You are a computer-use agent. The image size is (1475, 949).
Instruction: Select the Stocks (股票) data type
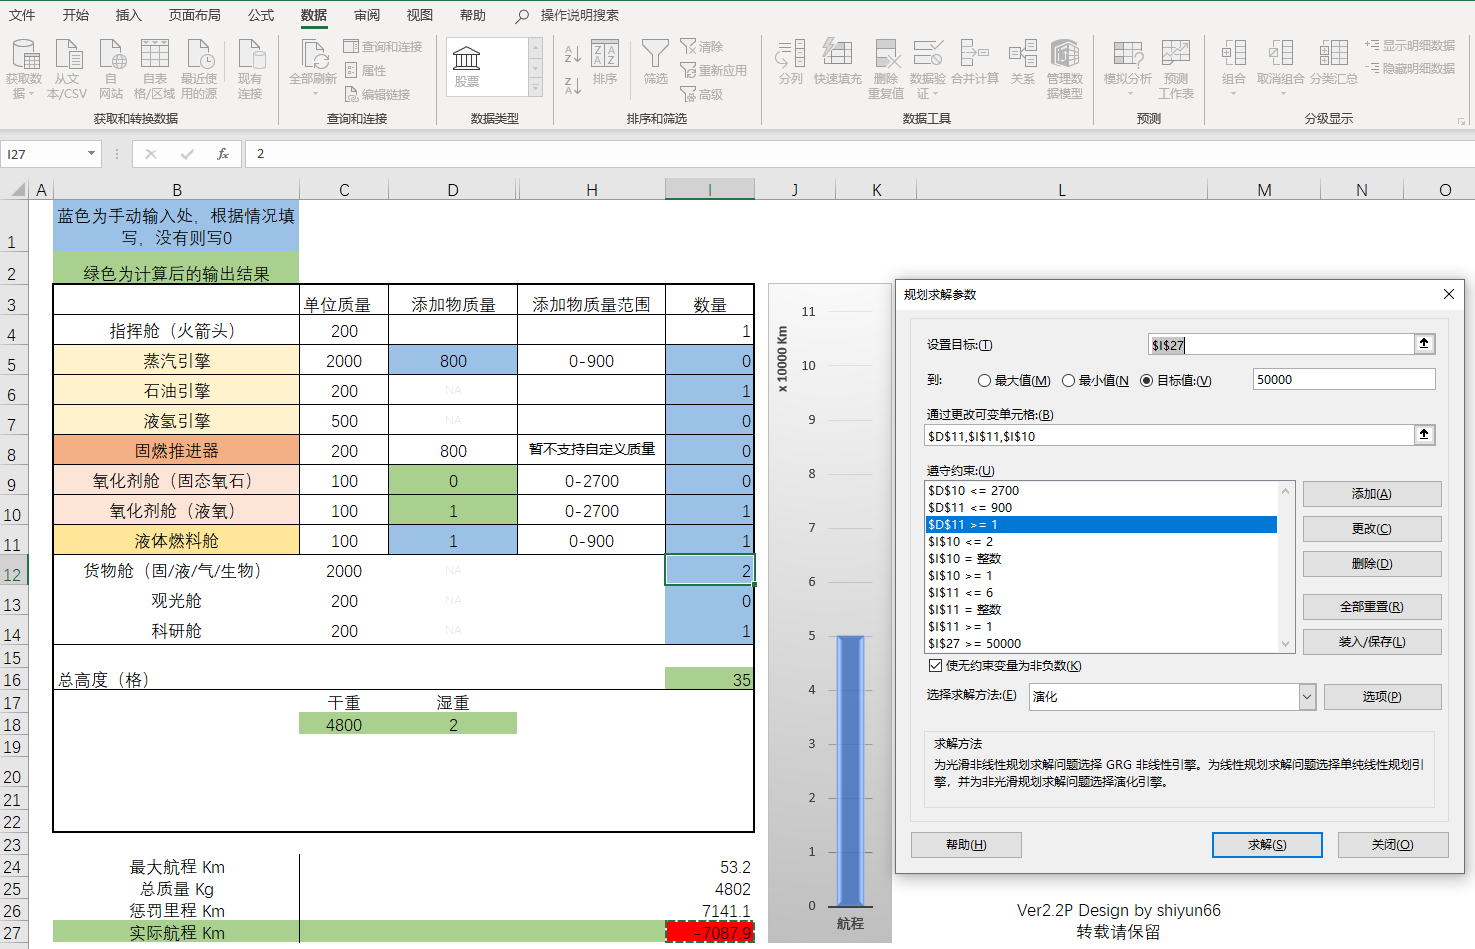467,67
